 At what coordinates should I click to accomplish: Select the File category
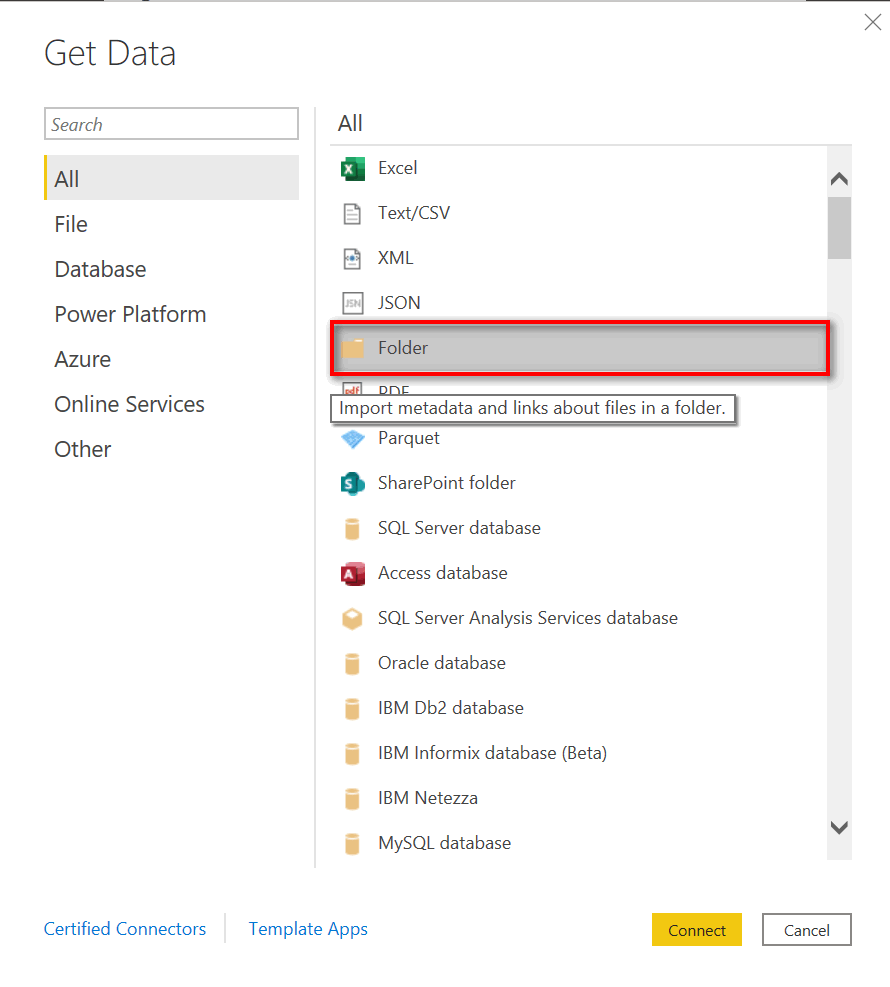coord(171,224)
